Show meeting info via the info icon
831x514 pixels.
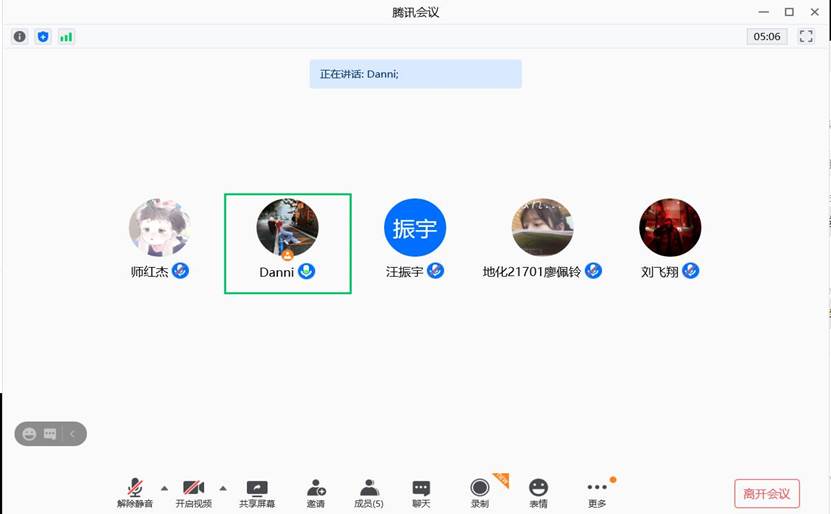pyautogui.click(x=20, y=37)
